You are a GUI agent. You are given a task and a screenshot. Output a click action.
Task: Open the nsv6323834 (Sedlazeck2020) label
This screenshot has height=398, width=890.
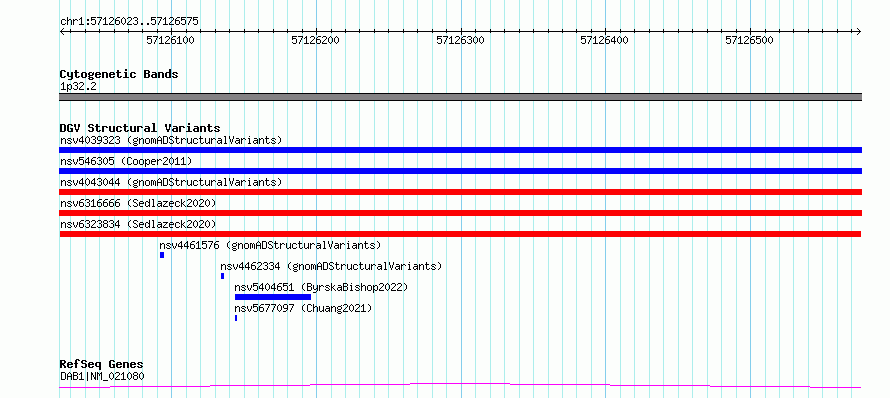point(138,224)
